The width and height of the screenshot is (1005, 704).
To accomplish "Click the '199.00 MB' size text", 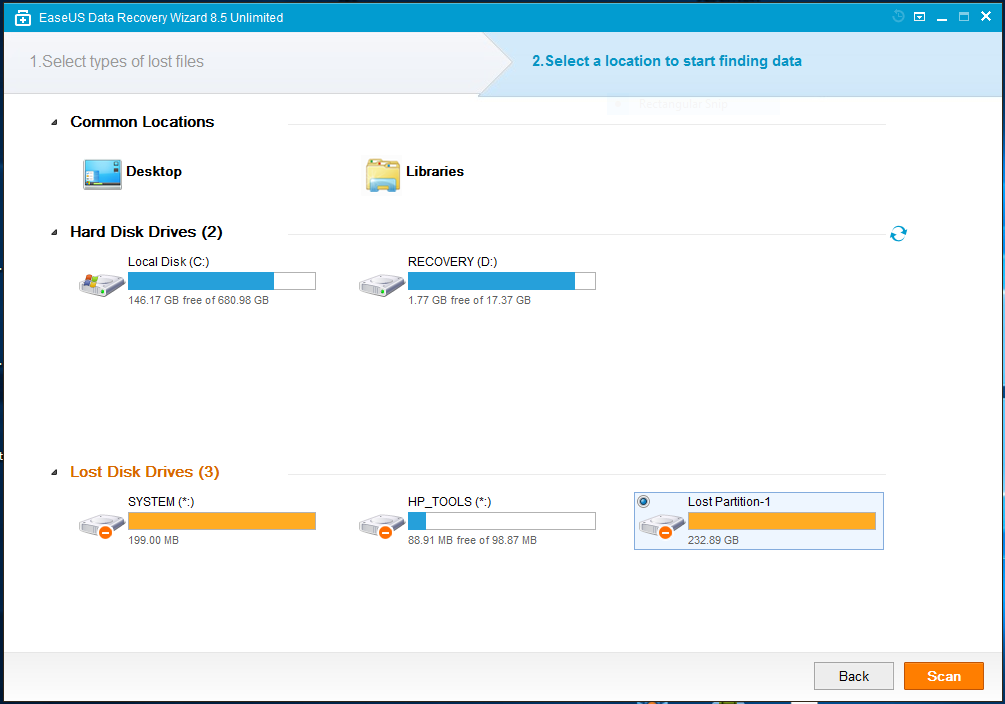I will click(x=153, y=540).
